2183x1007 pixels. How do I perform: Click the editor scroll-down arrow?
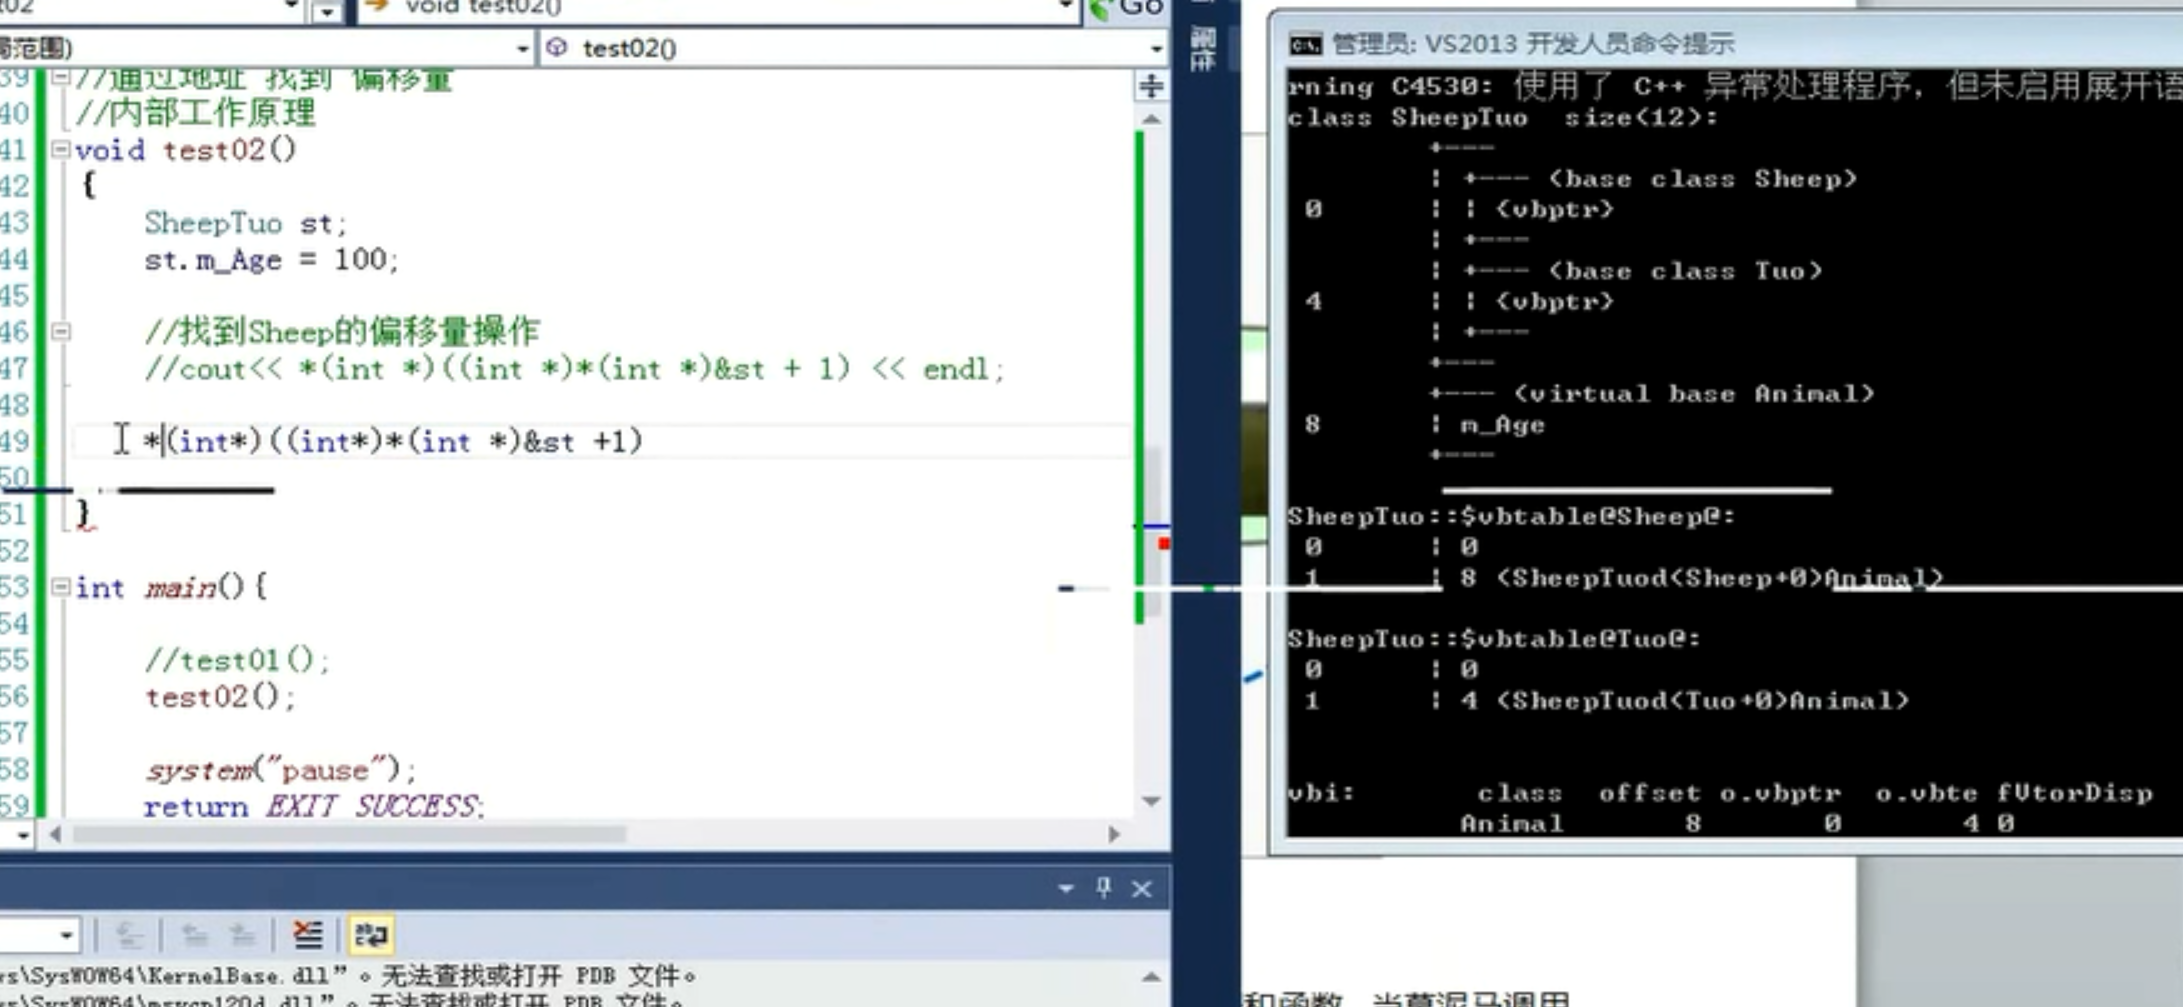[1151, 801]
